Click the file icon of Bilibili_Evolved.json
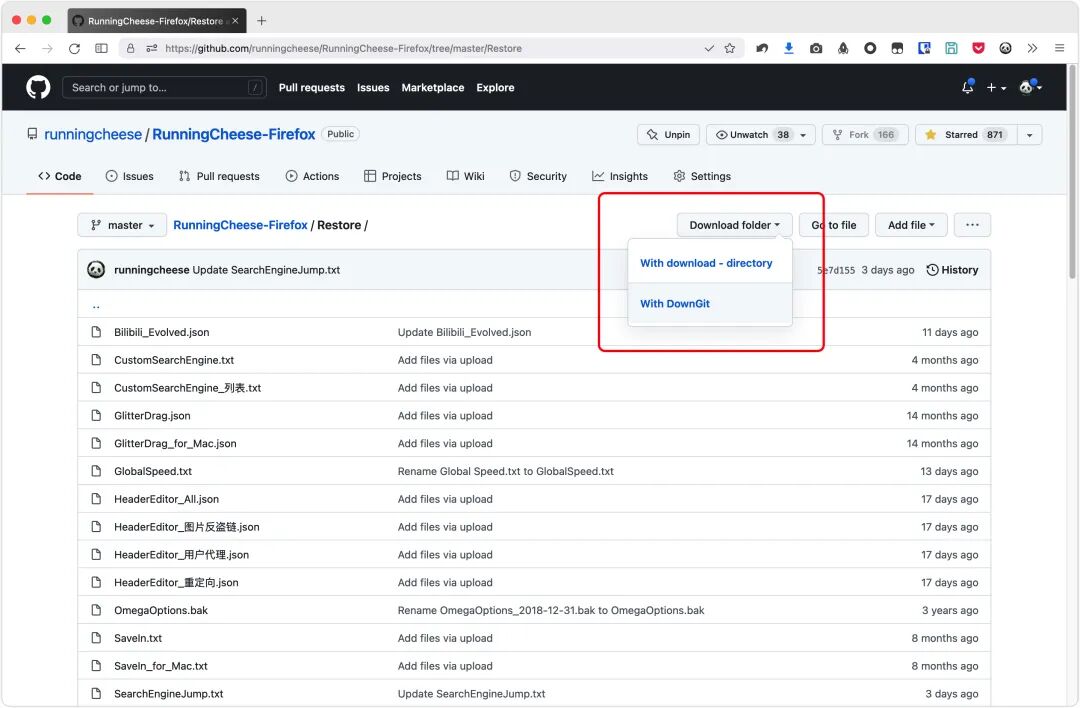Image resolution: width=1080 pixels, height=708 pixels. (96, 332)
